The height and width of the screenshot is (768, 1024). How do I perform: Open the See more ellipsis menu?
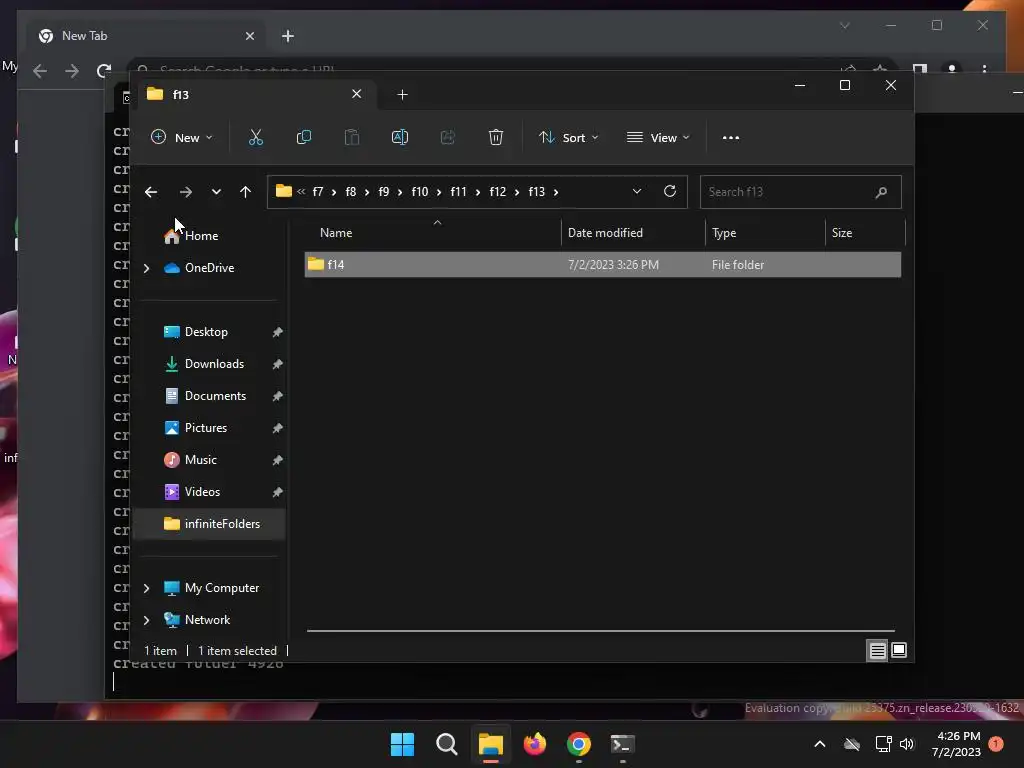(731, 138)
